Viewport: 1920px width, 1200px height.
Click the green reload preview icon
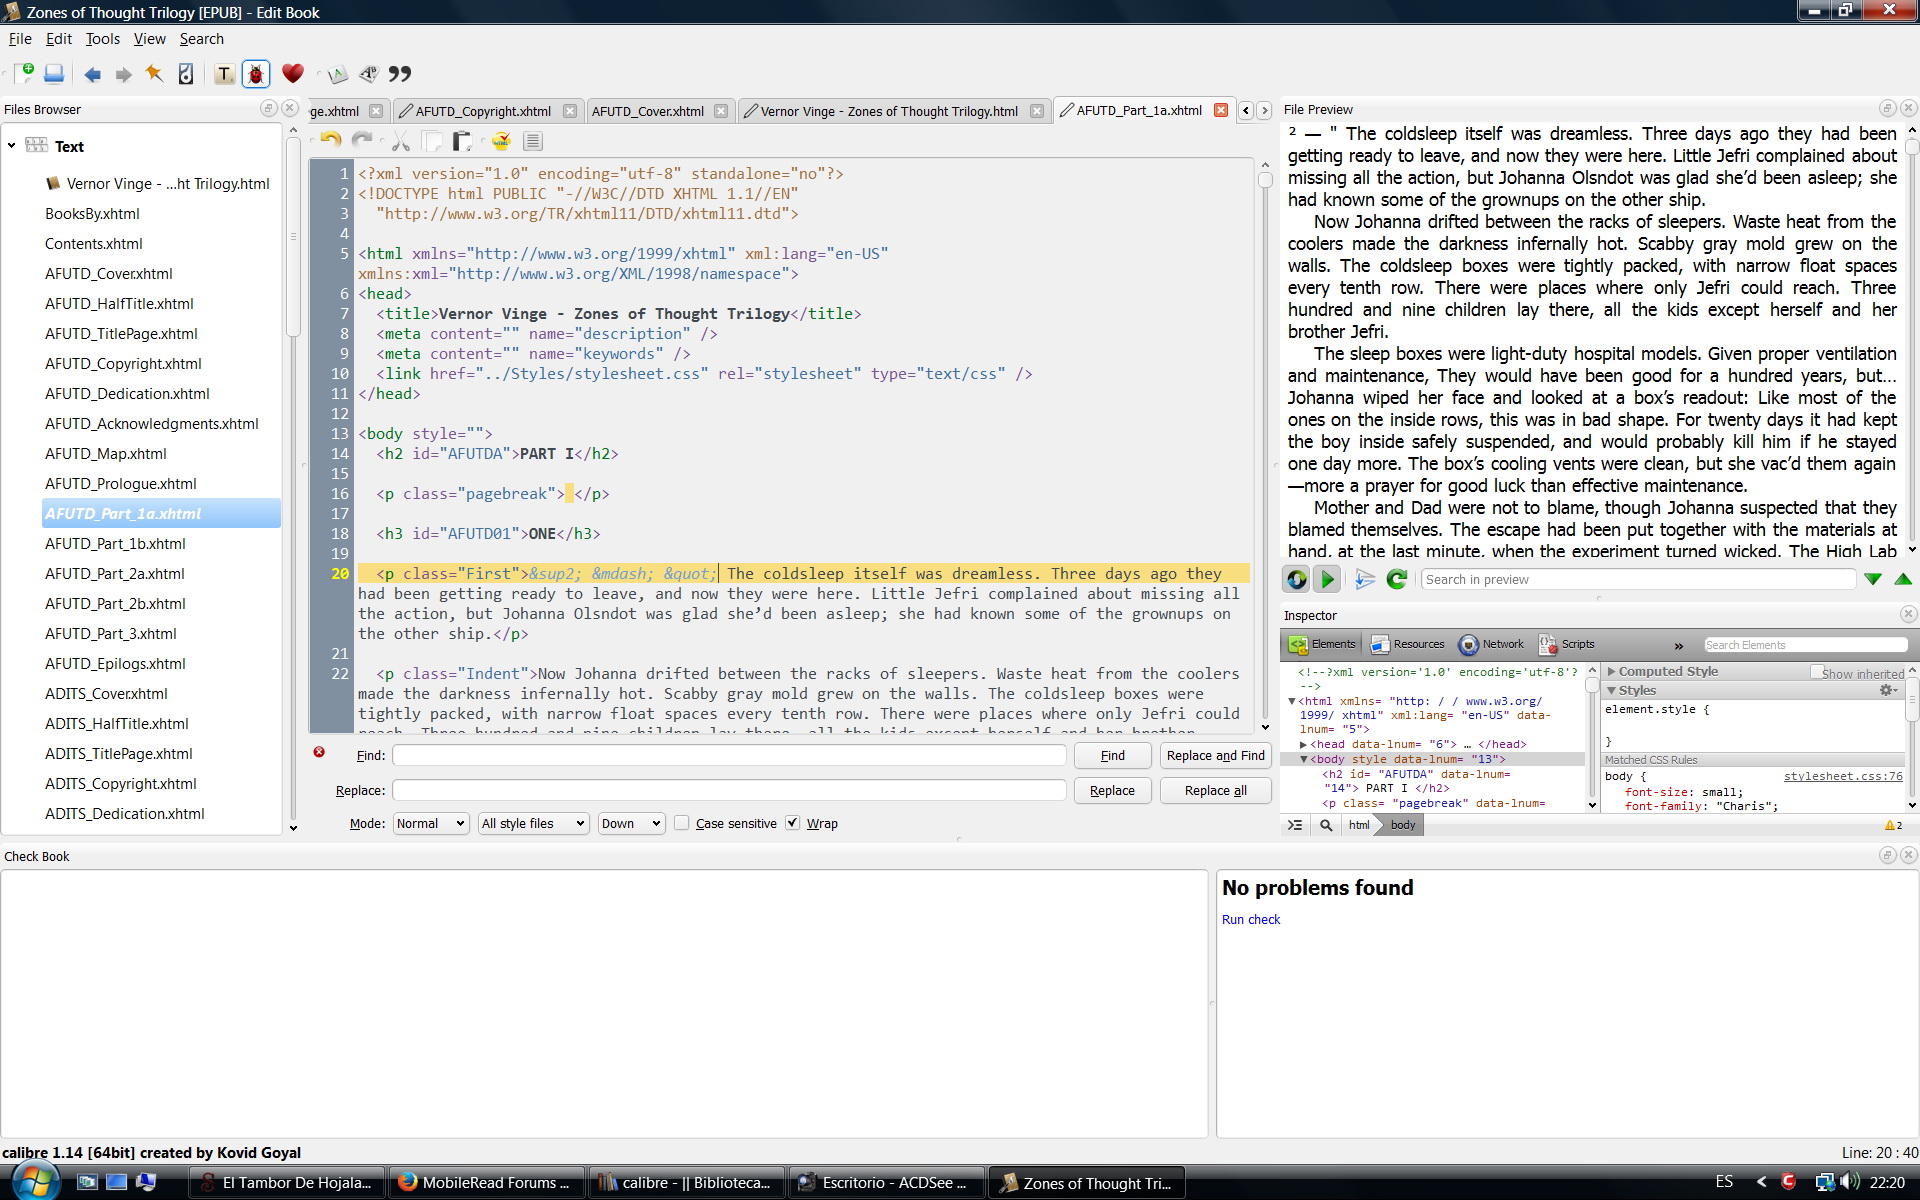click(1397, 579)
